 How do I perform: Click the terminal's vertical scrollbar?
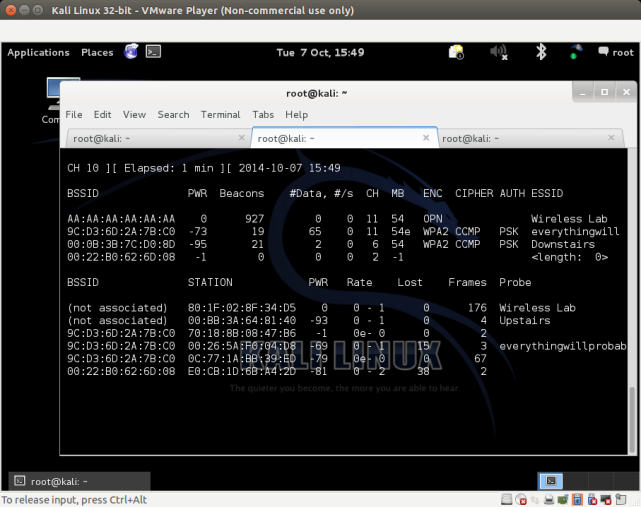pos(632,300)
